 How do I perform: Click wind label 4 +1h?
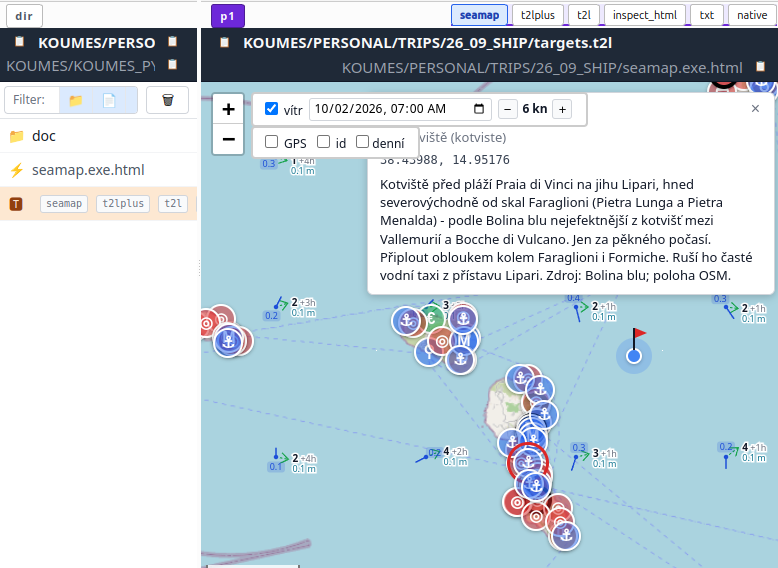click(x=754, y=447)
